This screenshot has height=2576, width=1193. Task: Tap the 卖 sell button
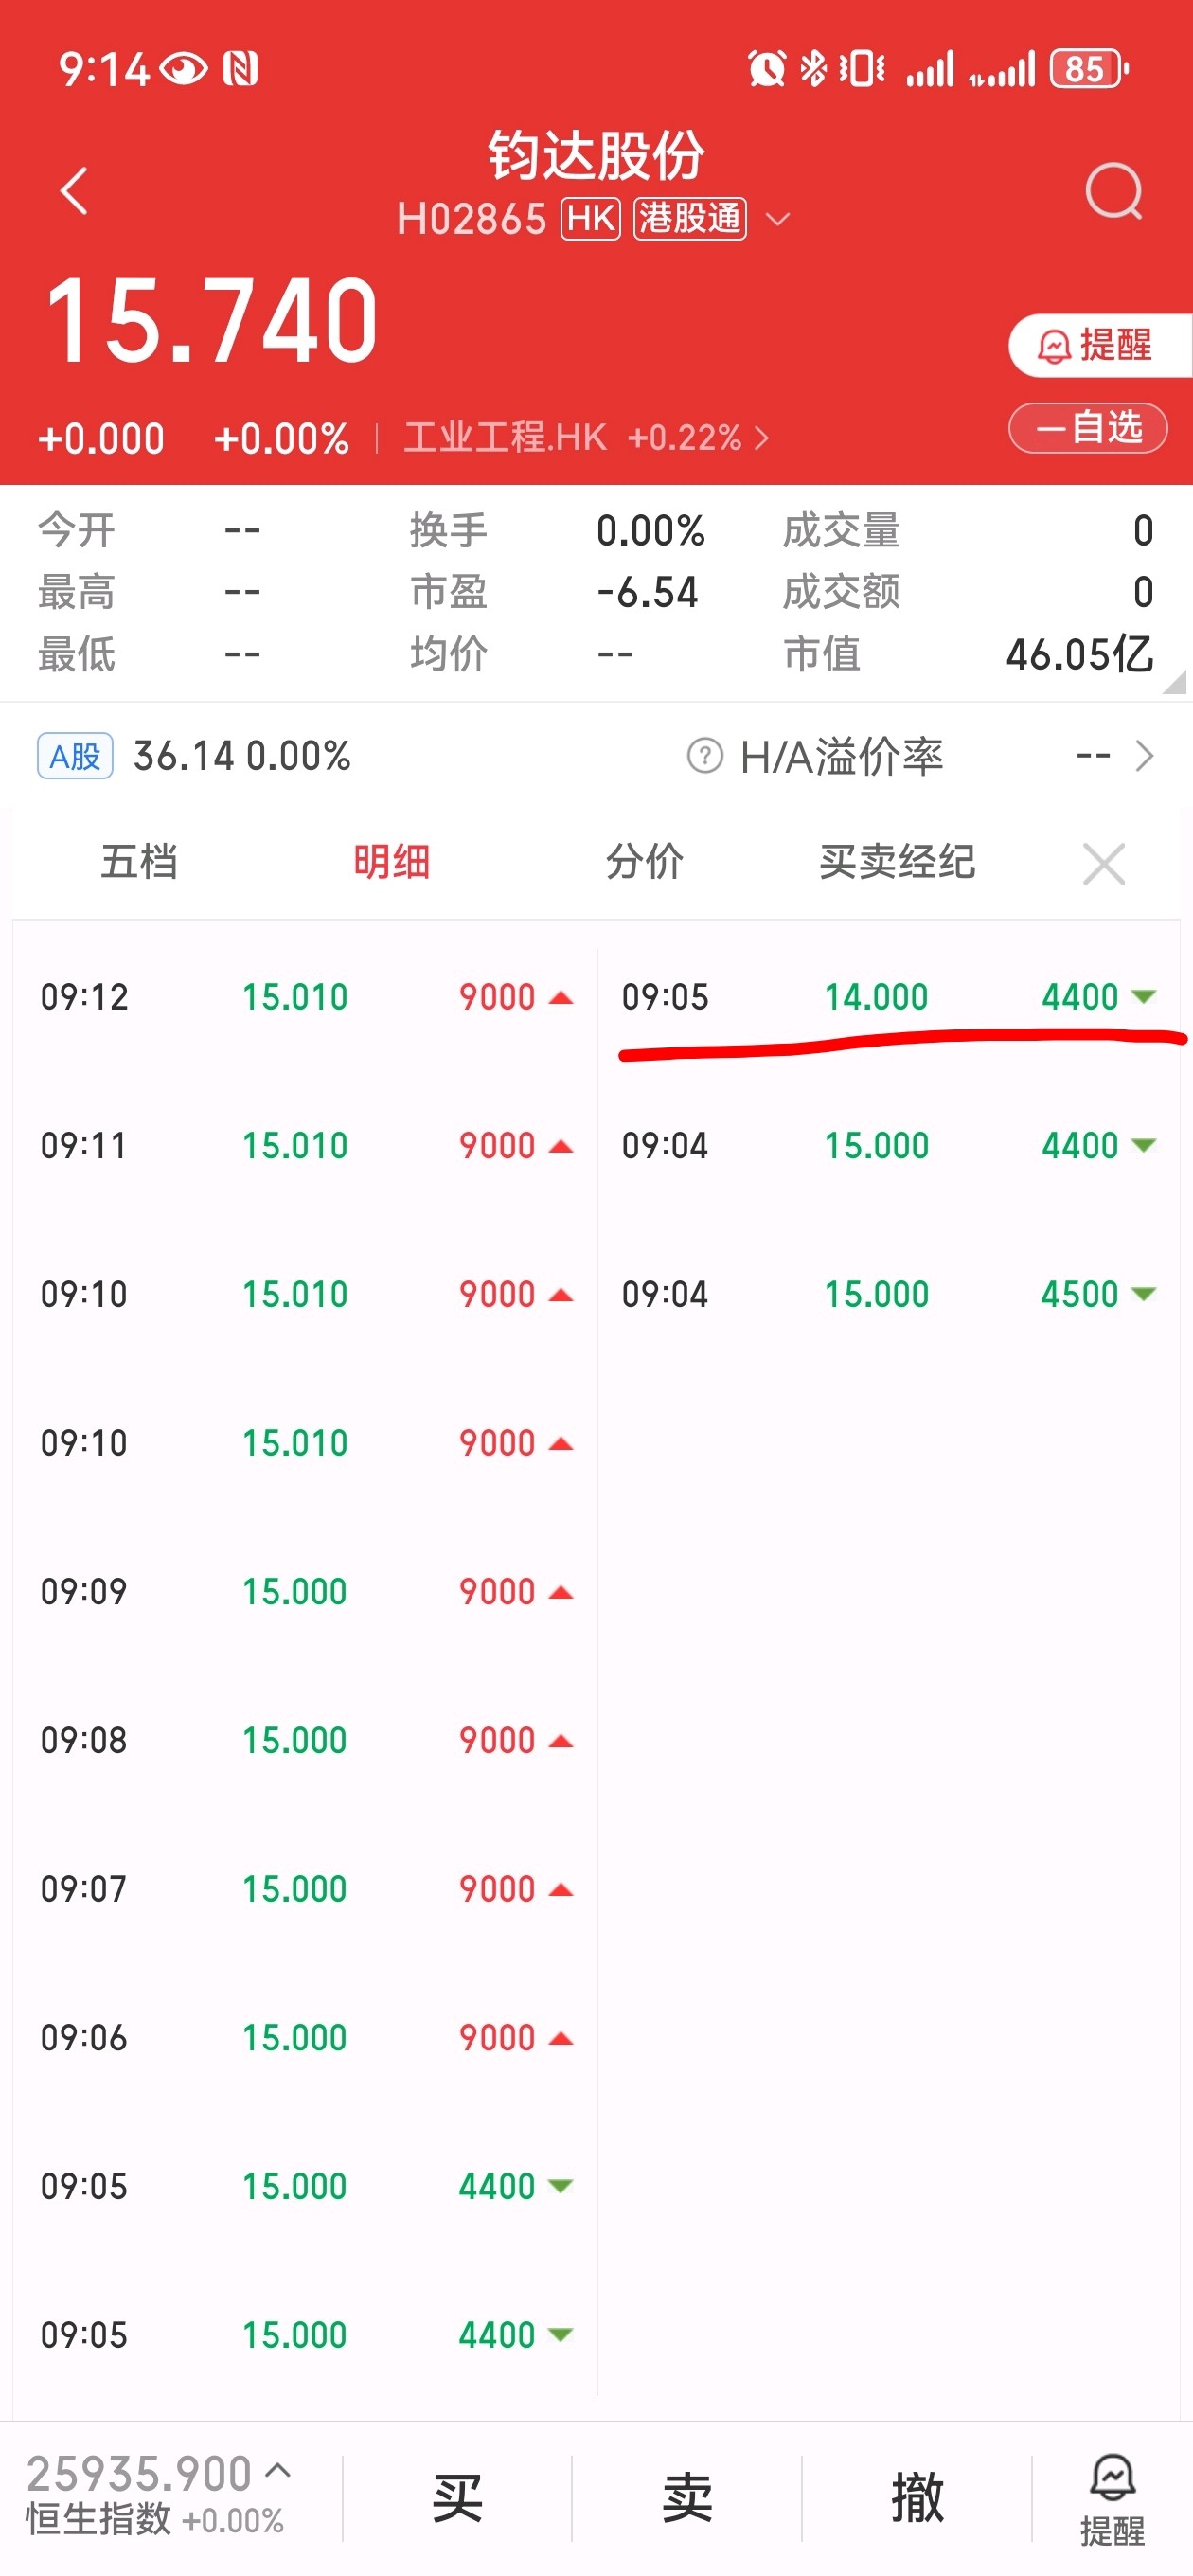pyautogui.click(x=687, y=2497)
